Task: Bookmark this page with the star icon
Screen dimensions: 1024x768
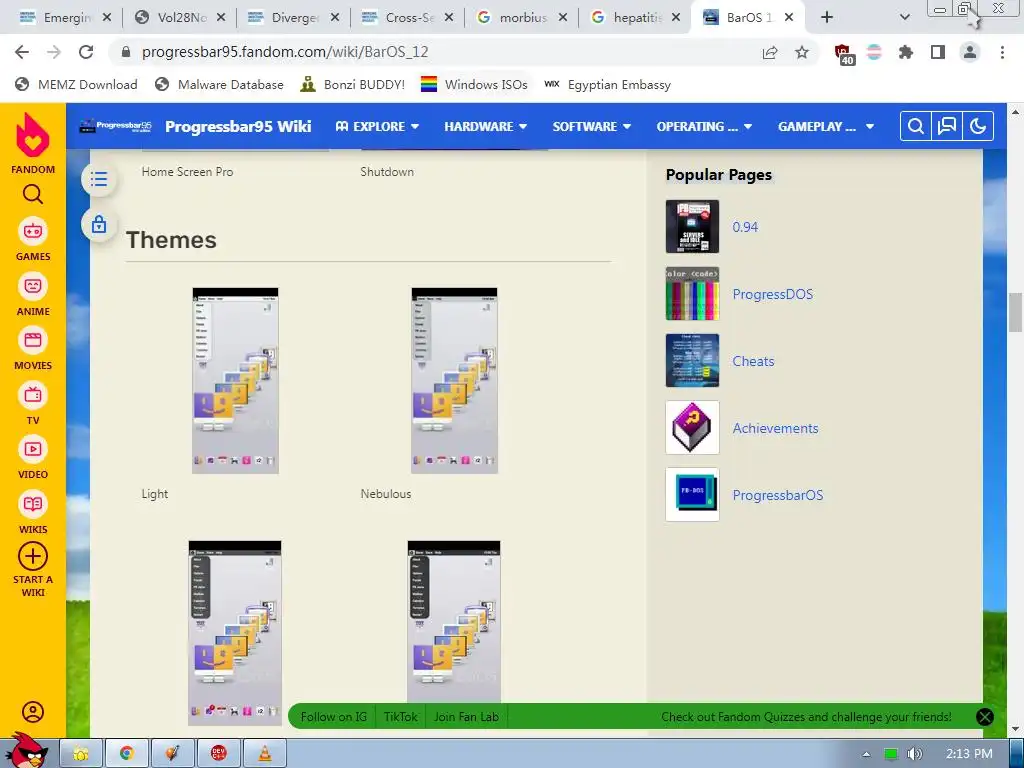Action: (x=802, y=52)
